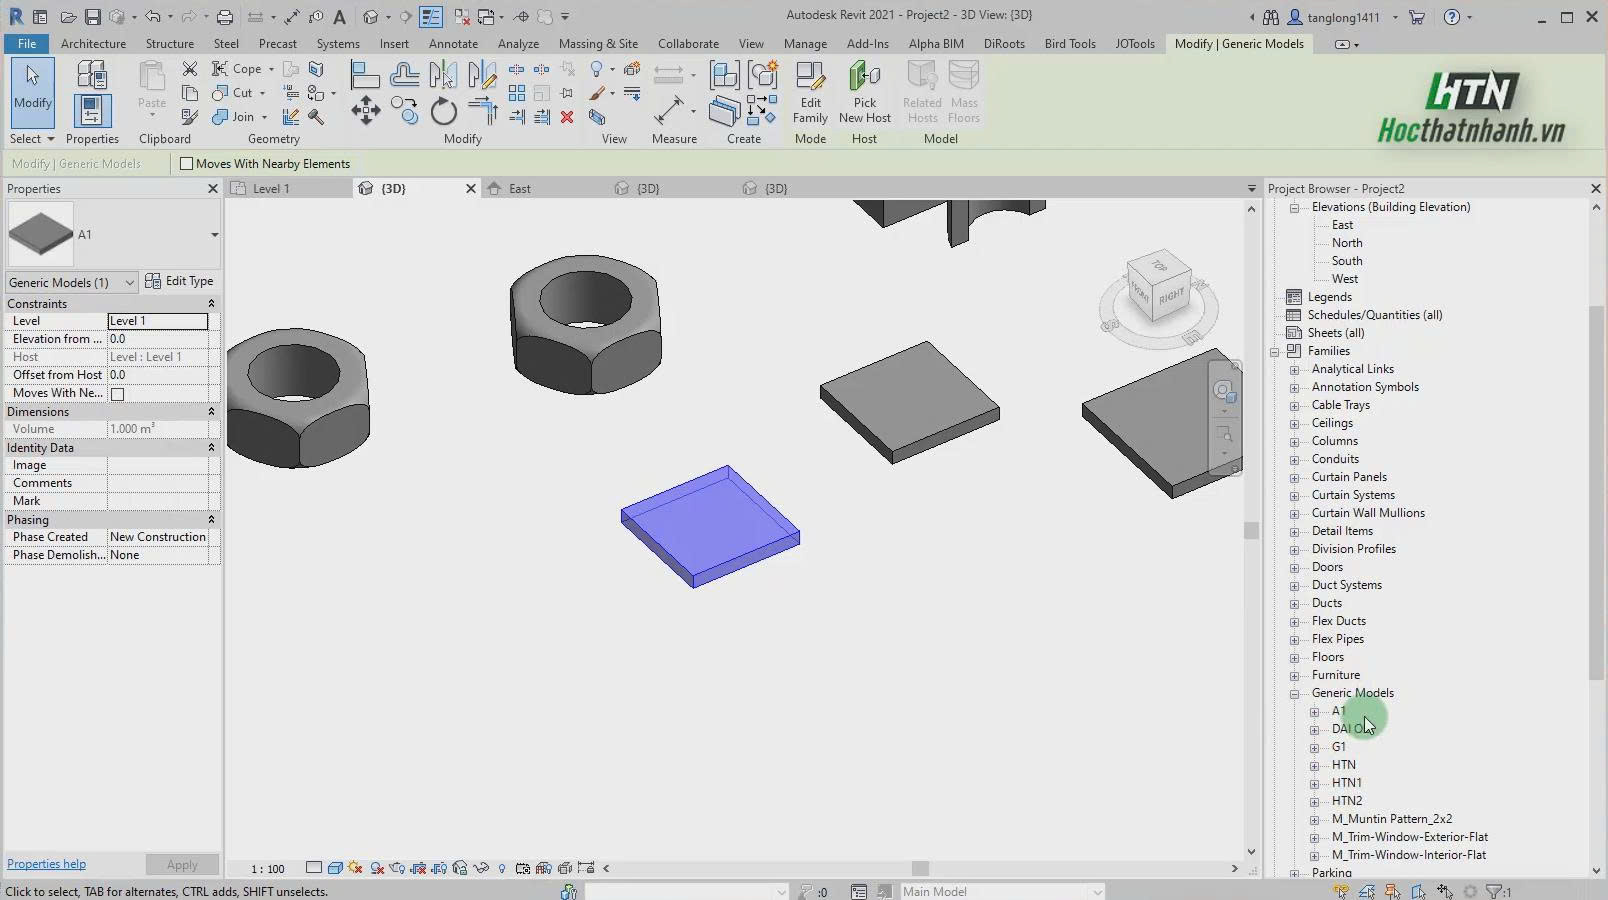Click the horizontal scrollbar of the view

920,869
